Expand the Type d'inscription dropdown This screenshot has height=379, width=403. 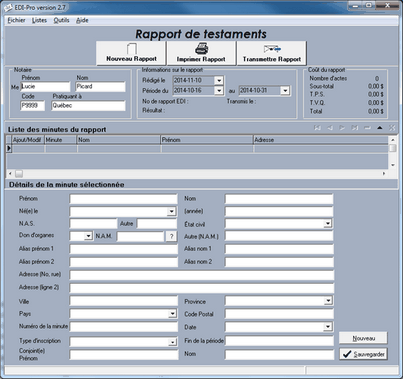pos(172,342)
